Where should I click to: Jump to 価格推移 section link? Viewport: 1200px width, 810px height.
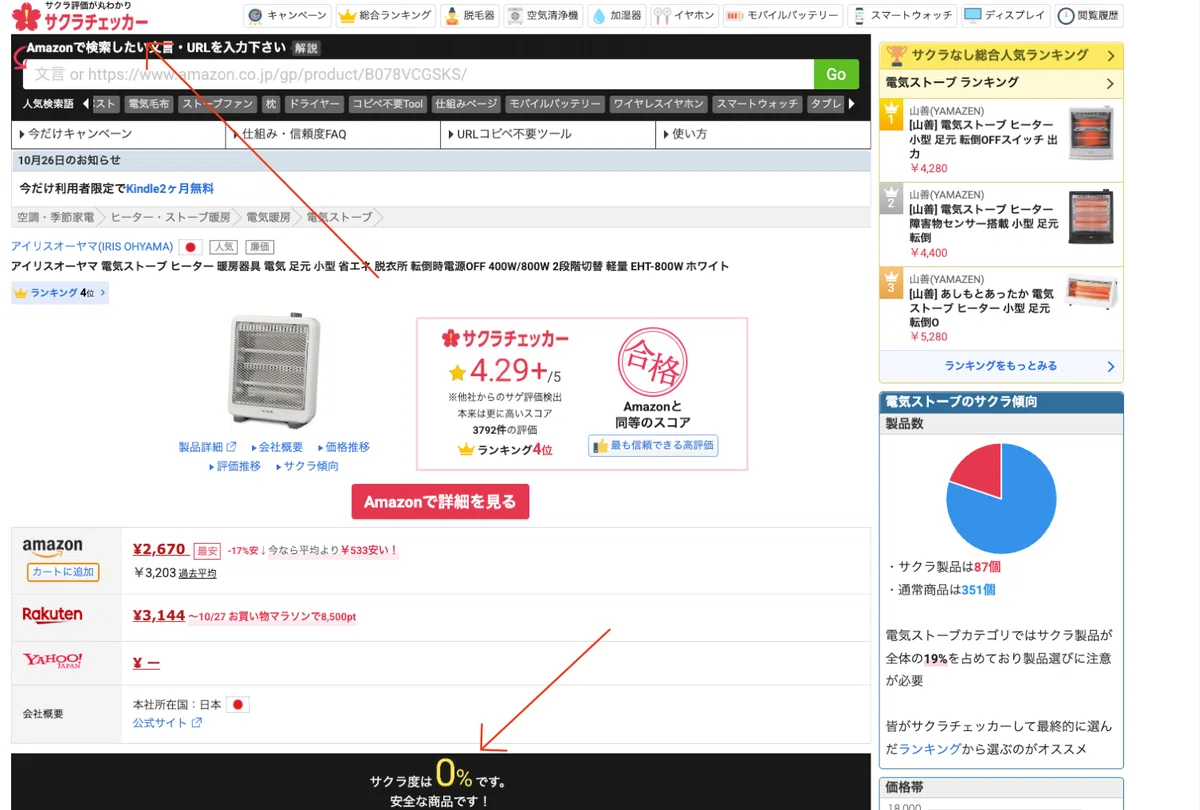[343, 447]
